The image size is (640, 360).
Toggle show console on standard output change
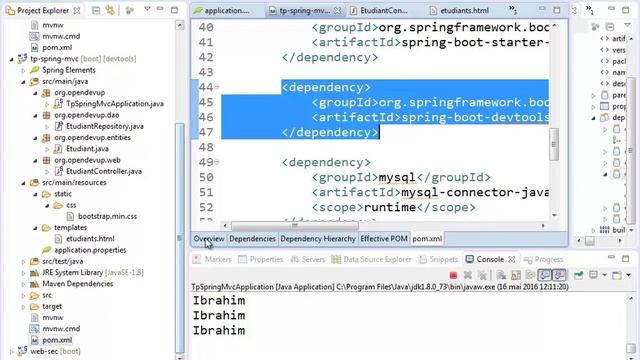click(544, 275)
